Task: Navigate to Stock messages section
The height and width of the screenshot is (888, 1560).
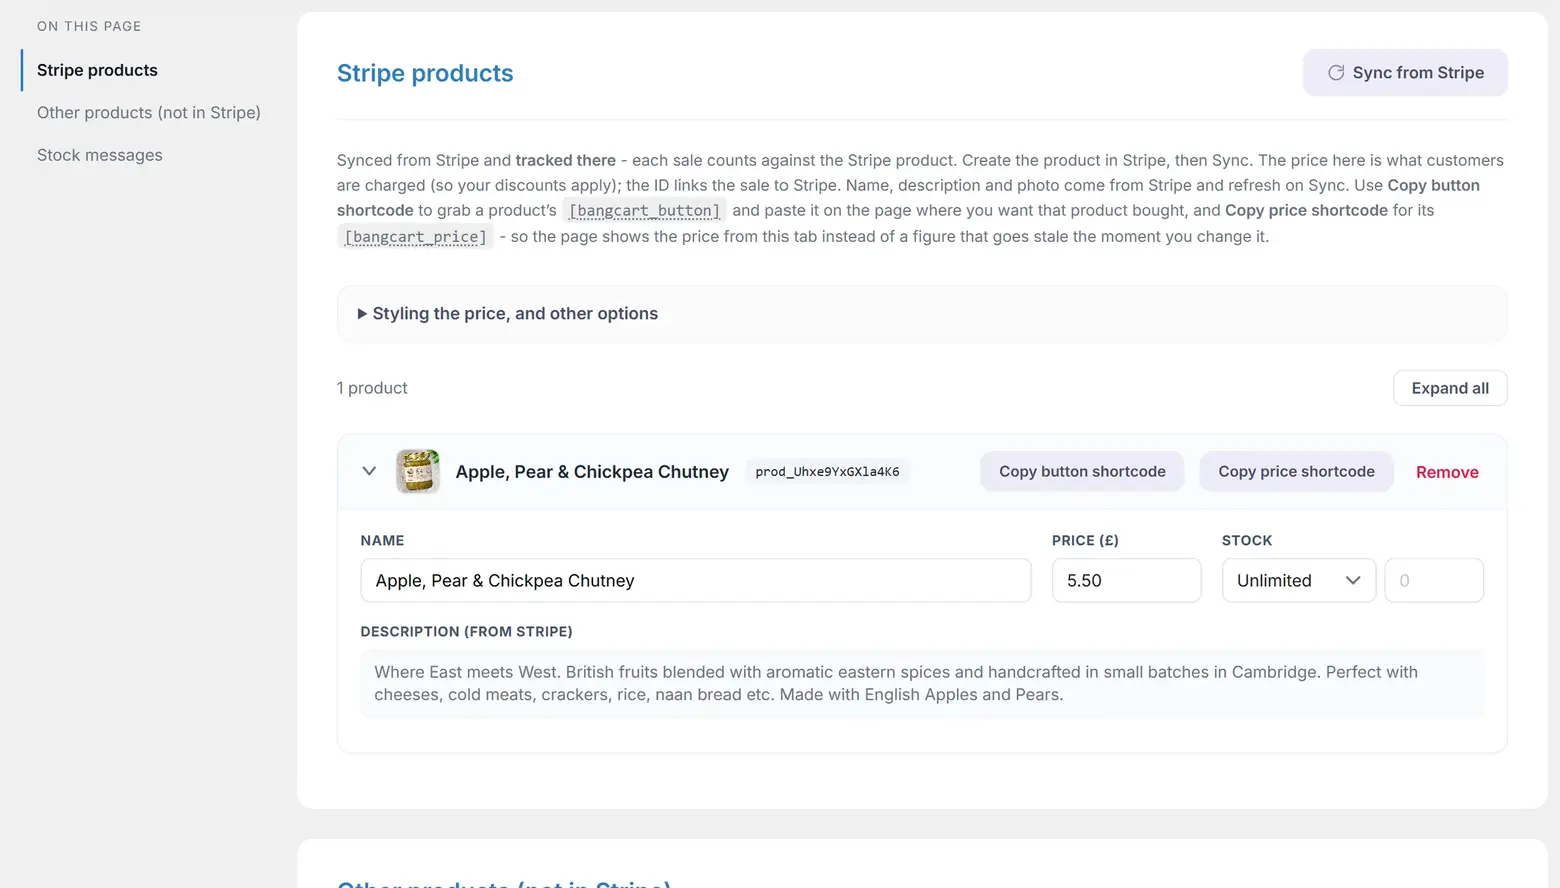Action: pos(100,155)
